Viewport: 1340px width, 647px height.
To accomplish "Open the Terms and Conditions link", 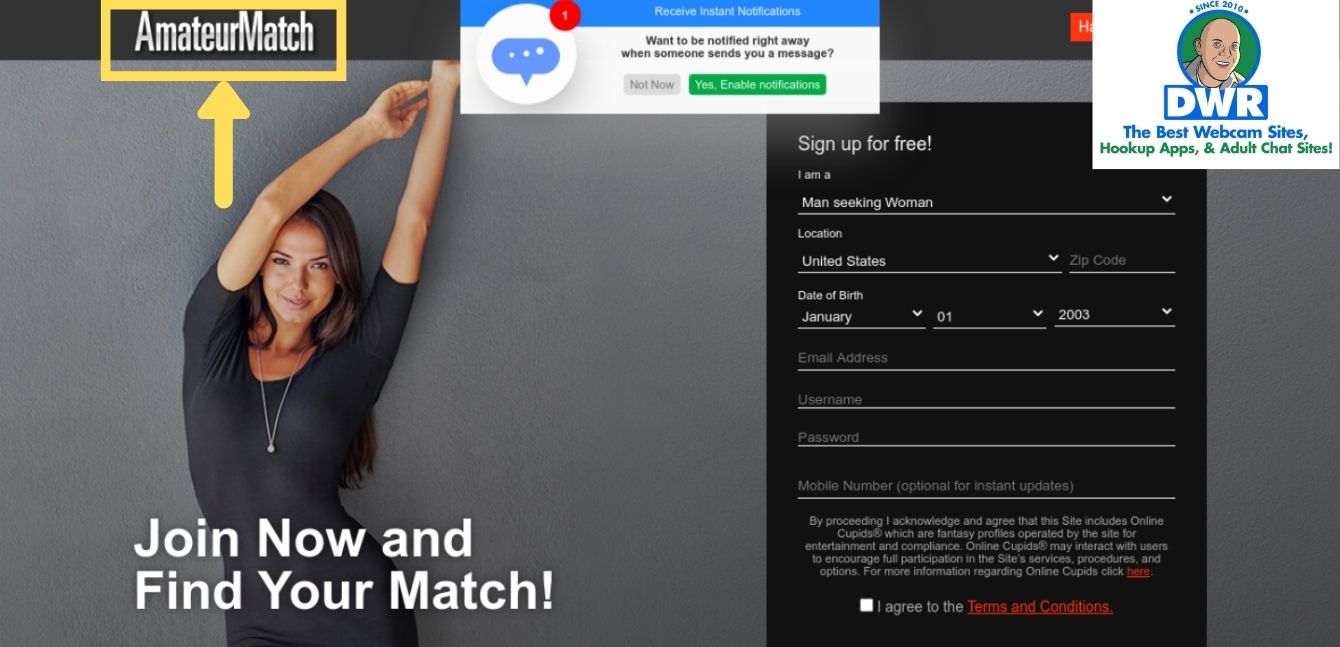I will [1040, 607].
